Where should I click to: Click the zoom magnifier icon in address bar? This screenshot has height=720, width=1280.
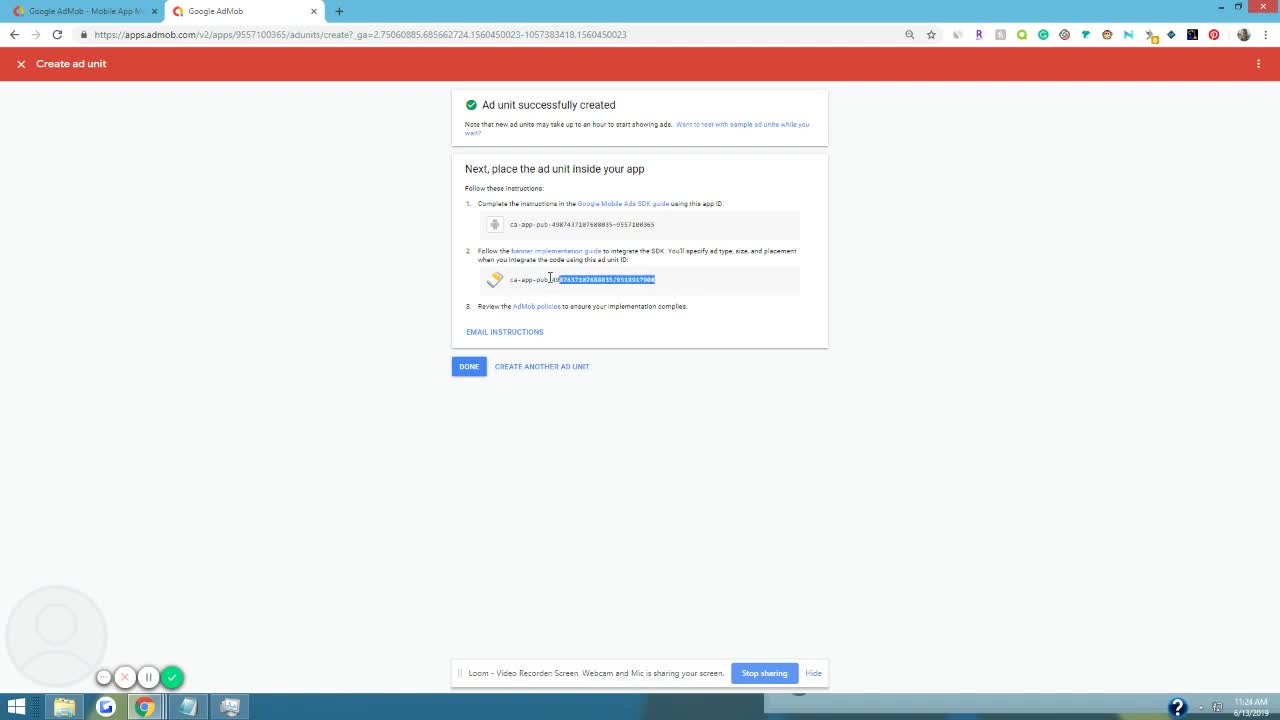click(x=909, y=35)
